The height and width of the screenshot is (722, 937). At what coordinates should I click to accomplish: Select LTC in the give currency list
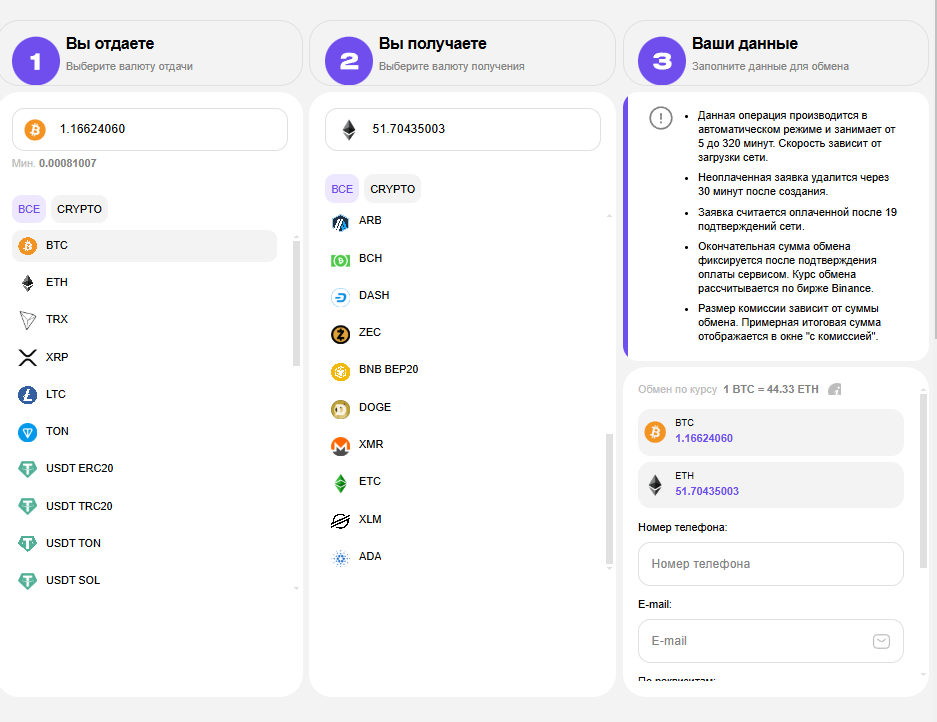56,395
